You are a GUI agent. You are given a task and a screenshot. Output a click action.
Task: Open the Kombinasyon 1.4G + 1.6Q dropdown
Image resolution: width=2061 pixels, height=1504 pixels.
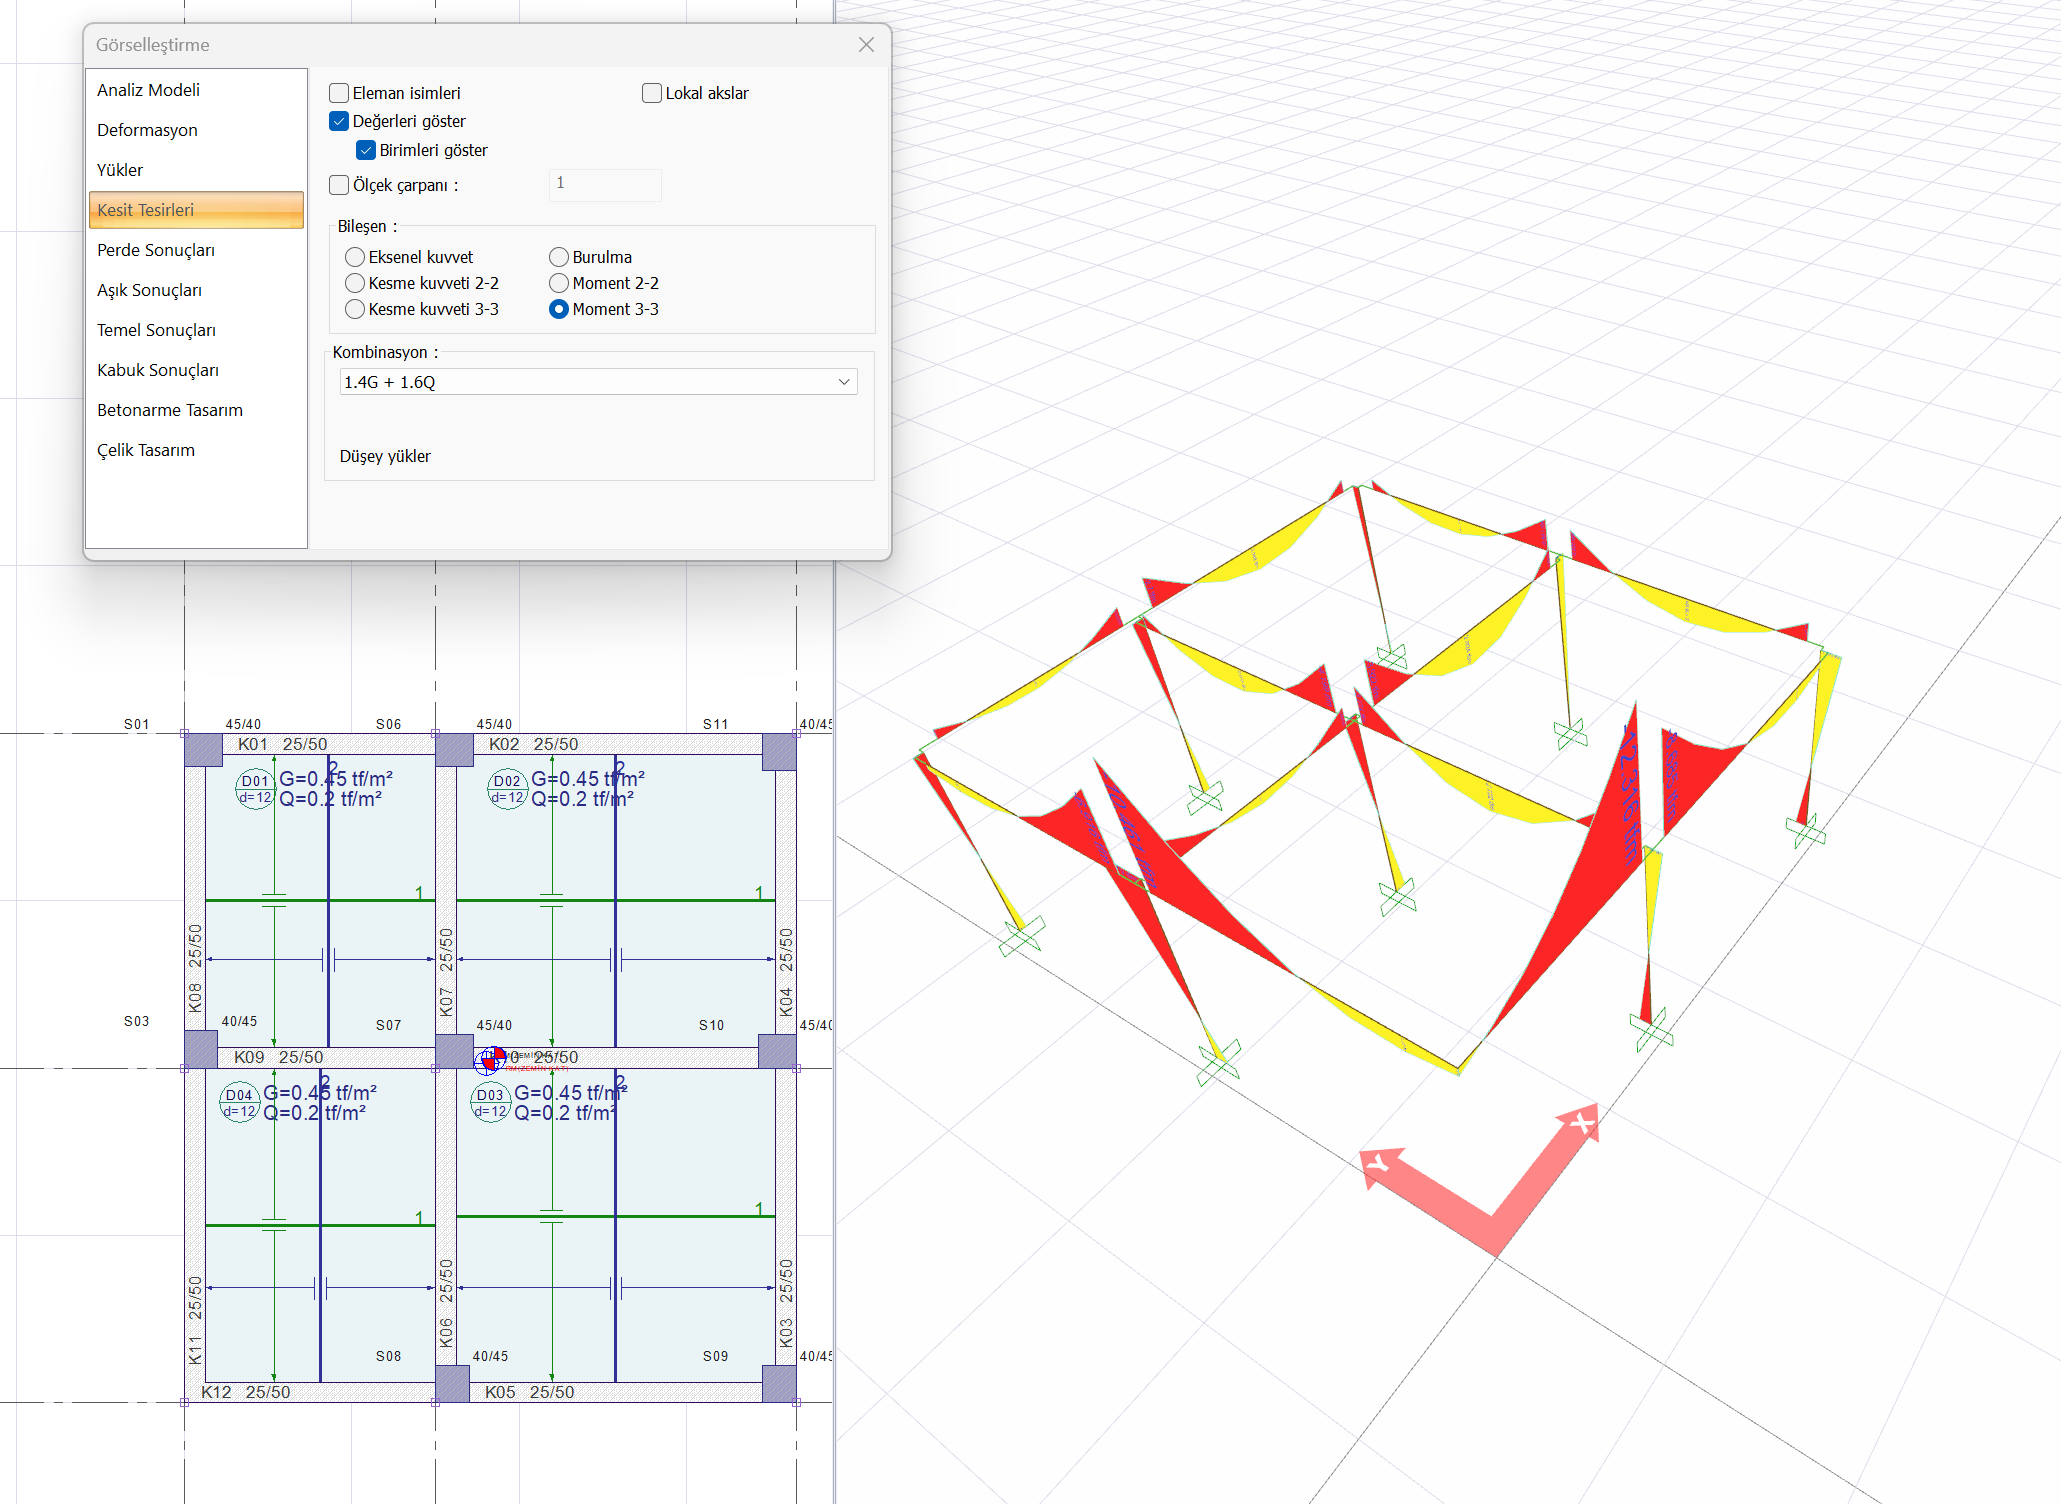tap(598, 382)
